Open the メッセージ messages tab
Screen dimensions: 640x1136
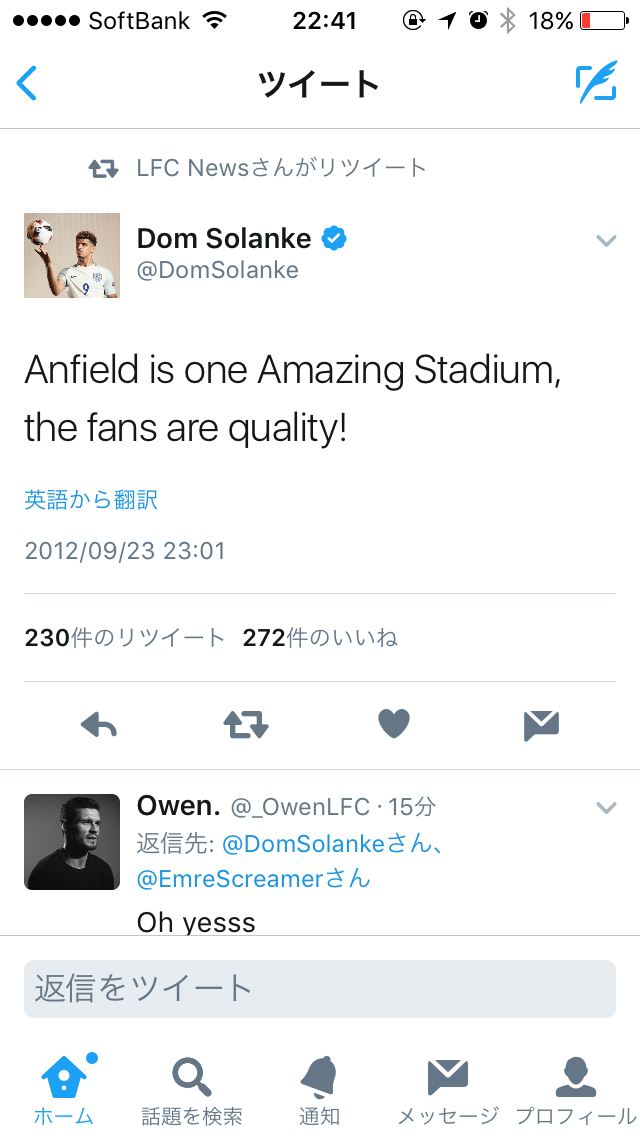[448, 1088]
